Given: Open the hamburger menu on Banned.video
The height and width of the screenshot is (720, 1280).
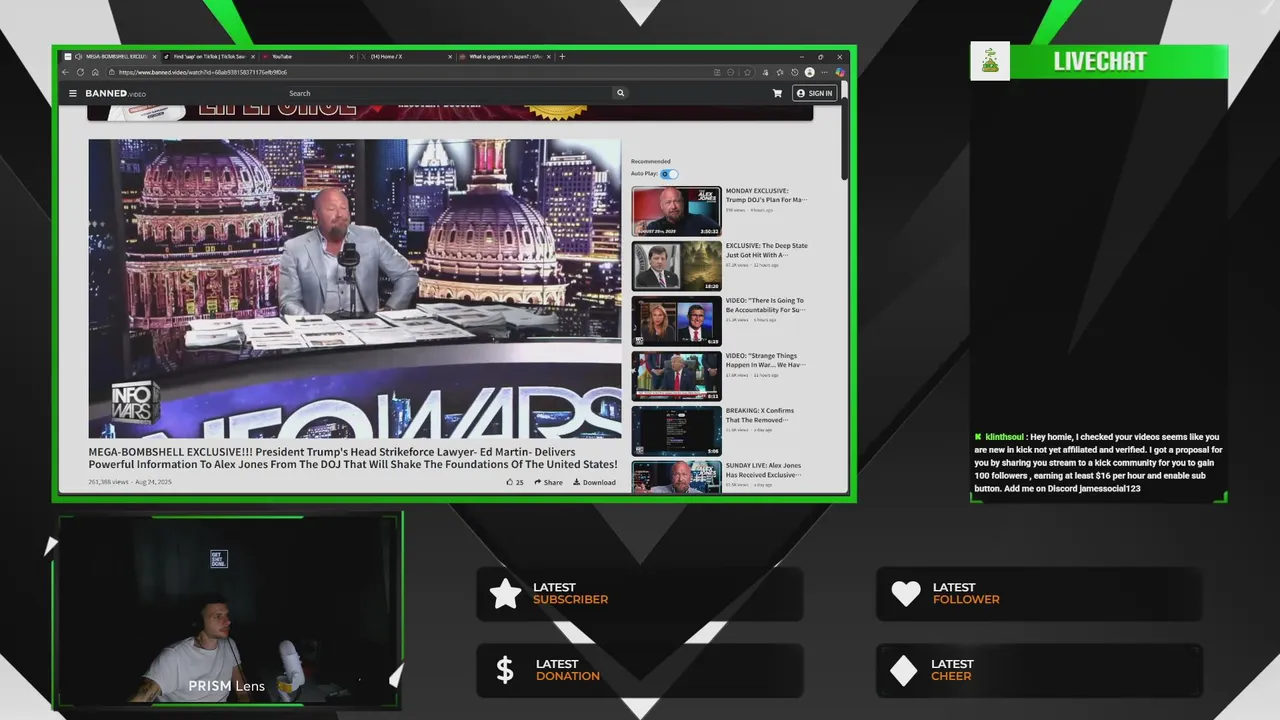Looking at the screenshot, I should click(72, 93).
